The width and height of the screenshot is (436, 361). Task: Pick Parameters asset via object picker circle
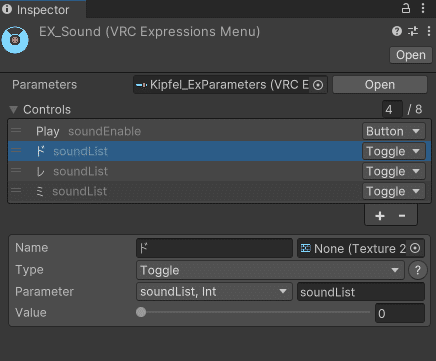(x=318, y=85)
